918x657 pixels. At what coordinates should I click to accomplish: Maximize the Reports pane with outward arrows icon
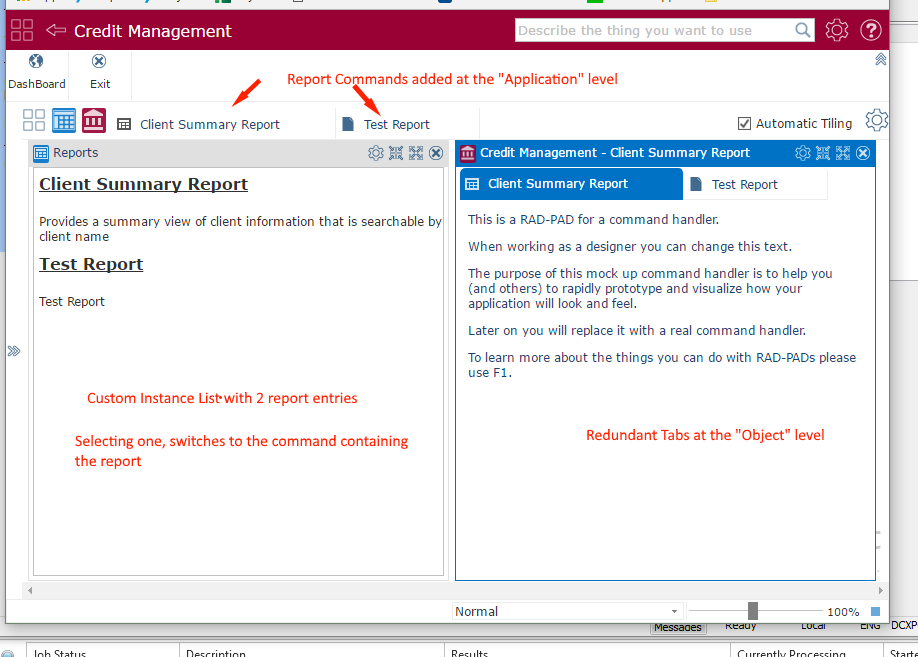click(x=416, y=153)
